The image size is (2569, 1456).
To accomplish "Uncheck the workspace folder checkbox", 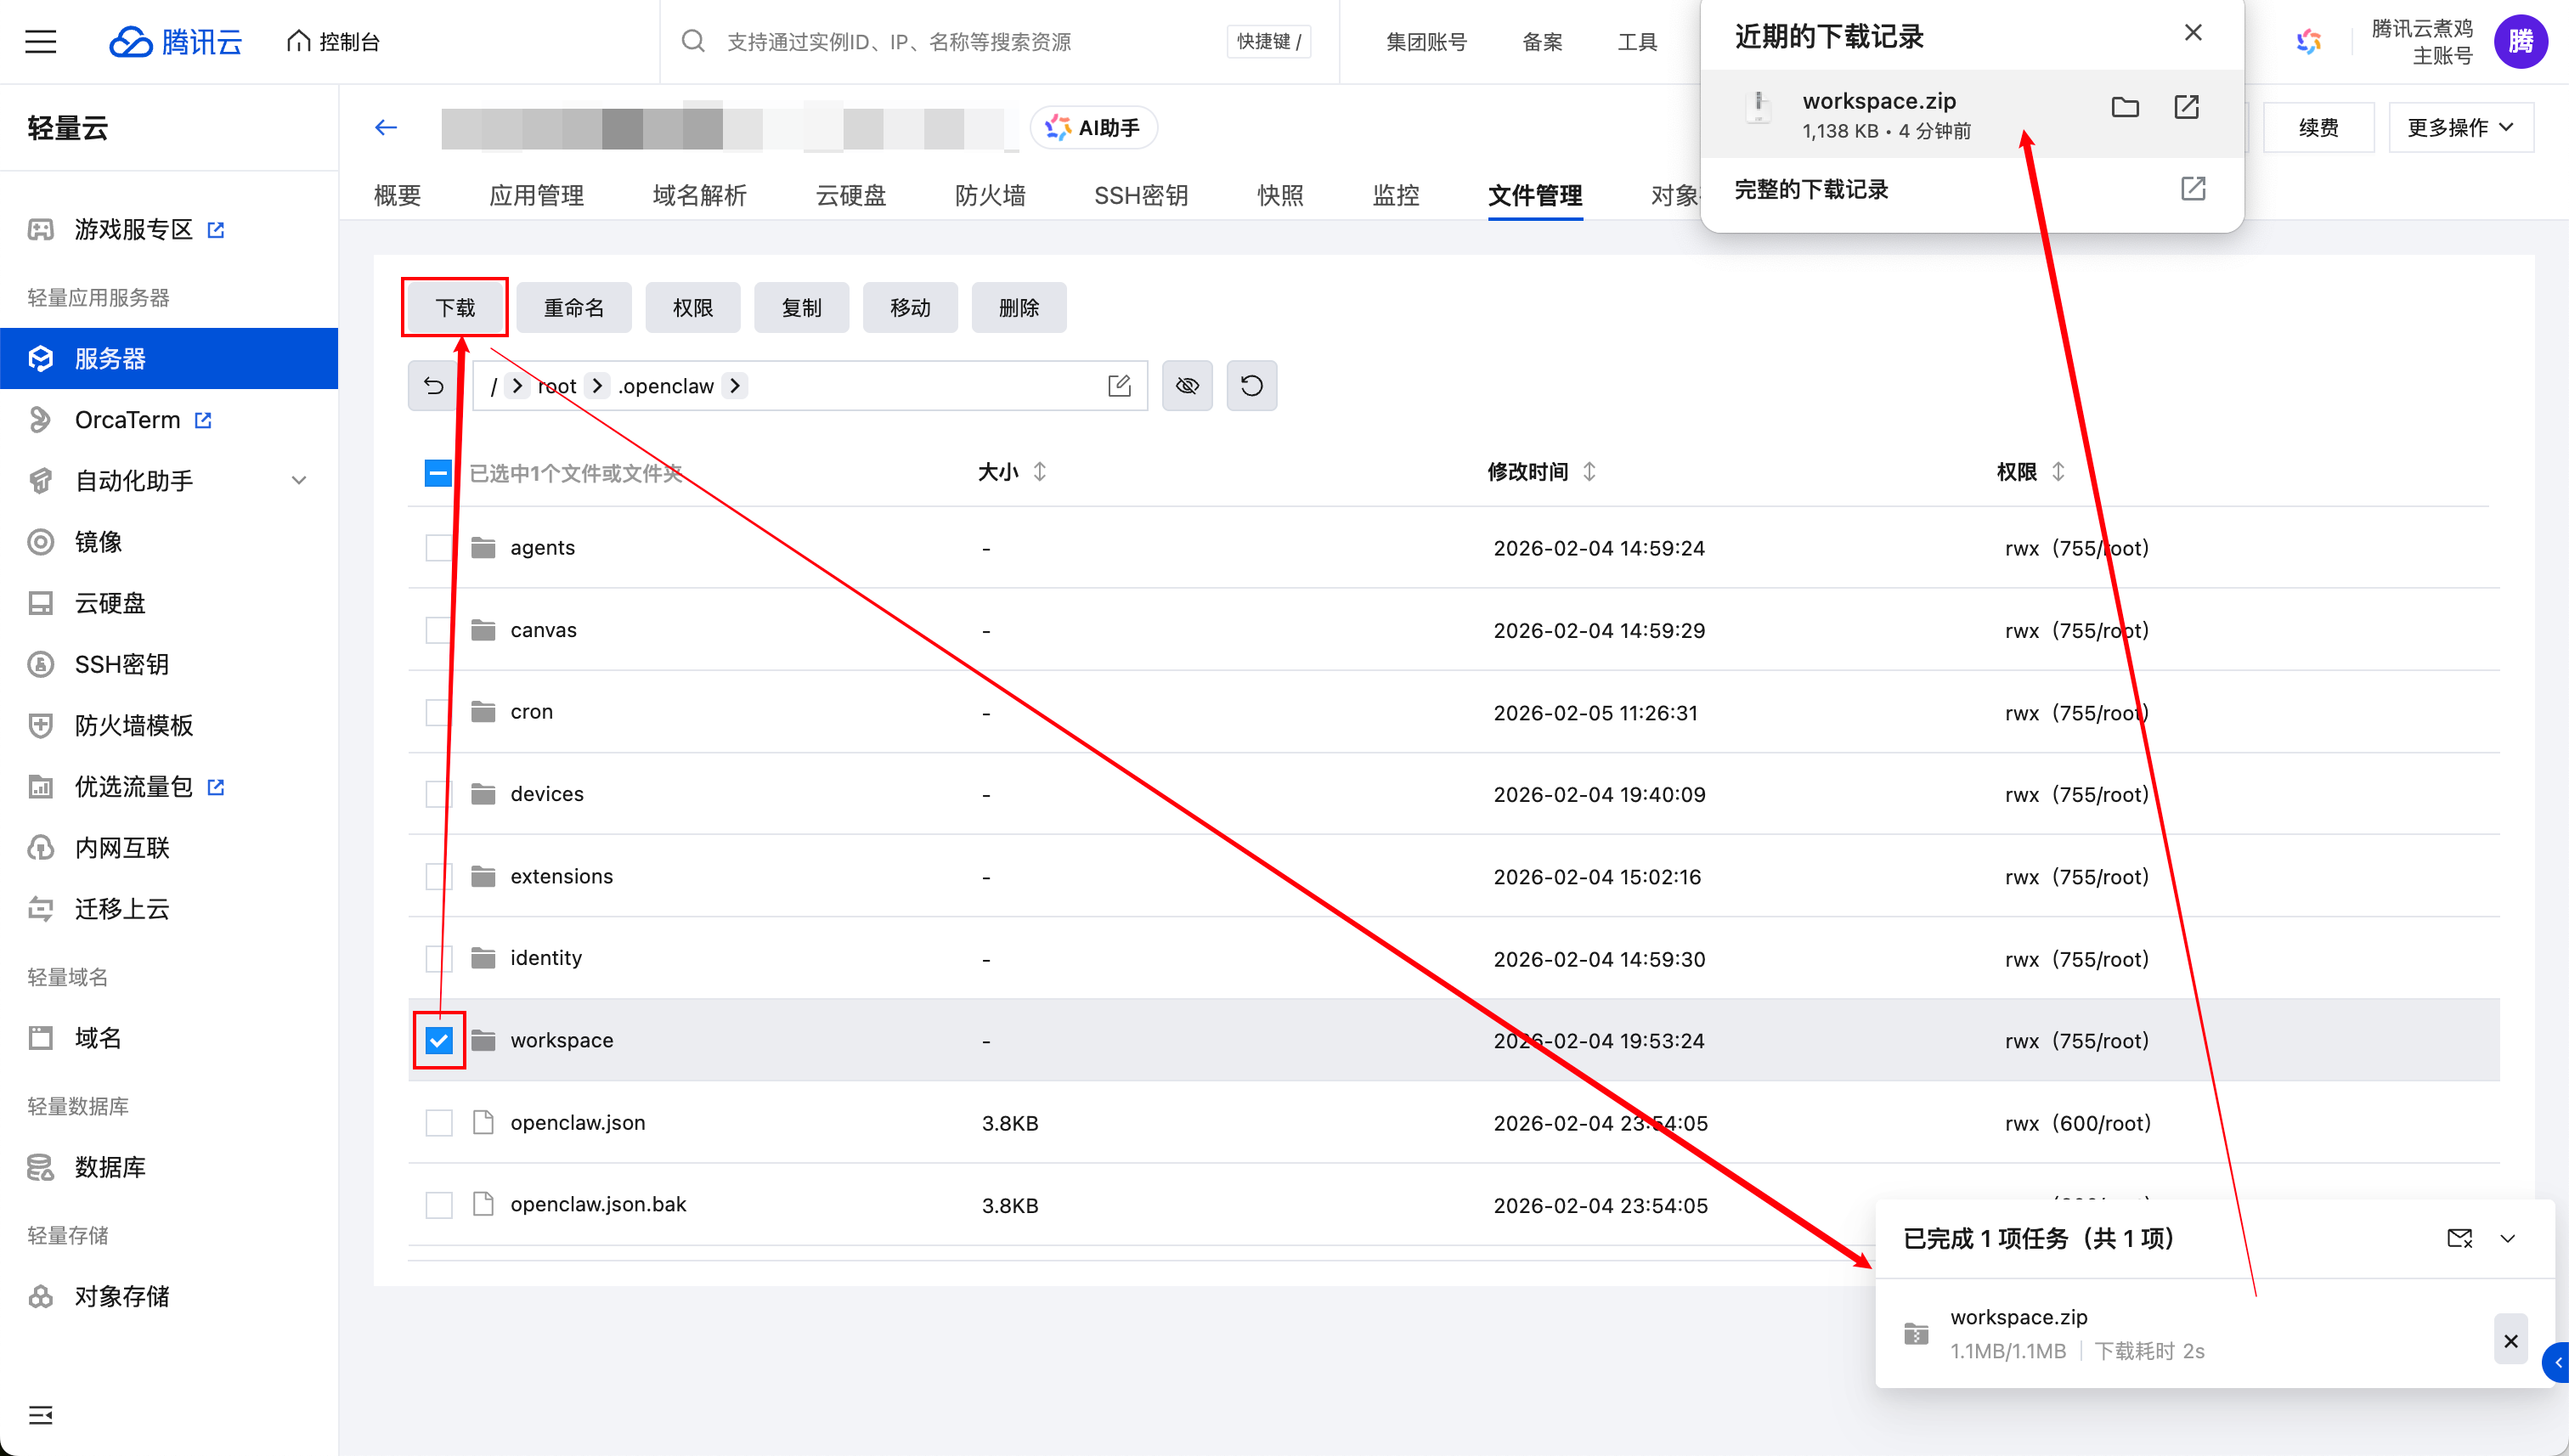I will coord(438,1040).
